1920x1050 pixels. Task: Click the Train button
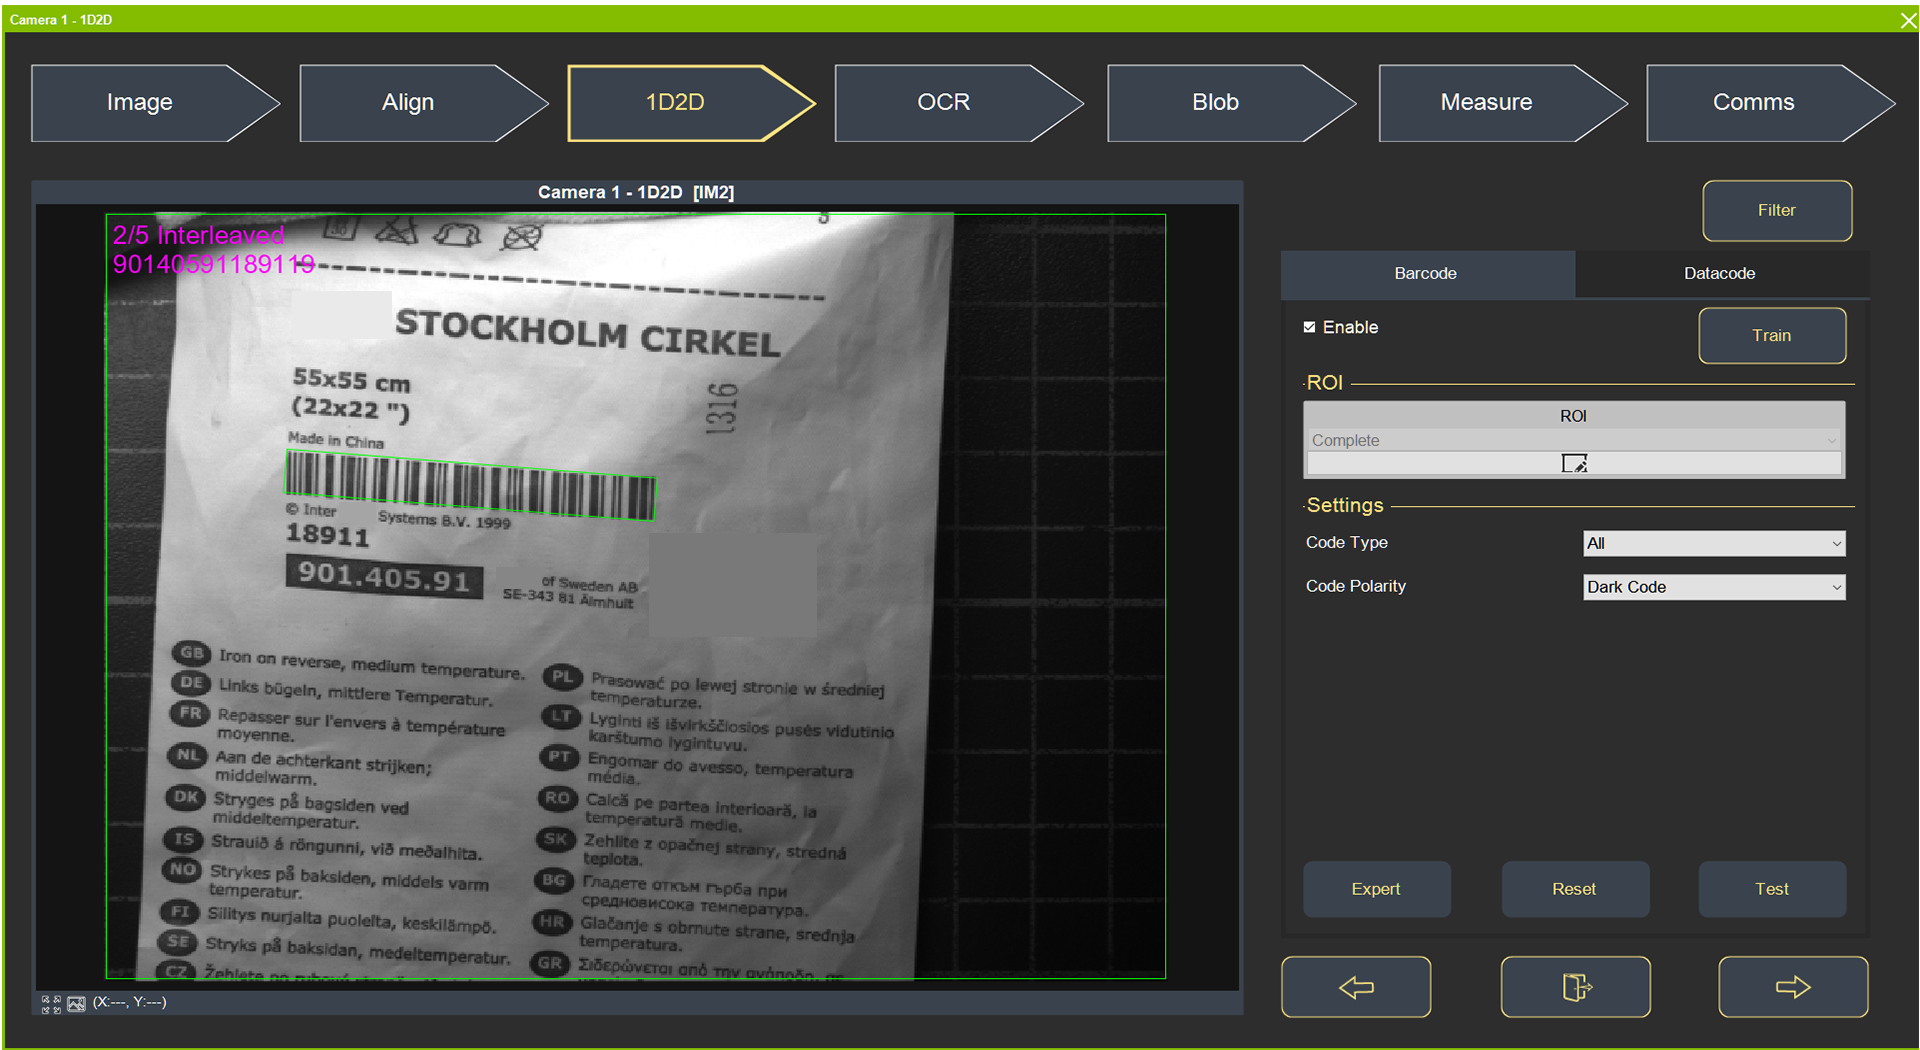point(1772,335)
